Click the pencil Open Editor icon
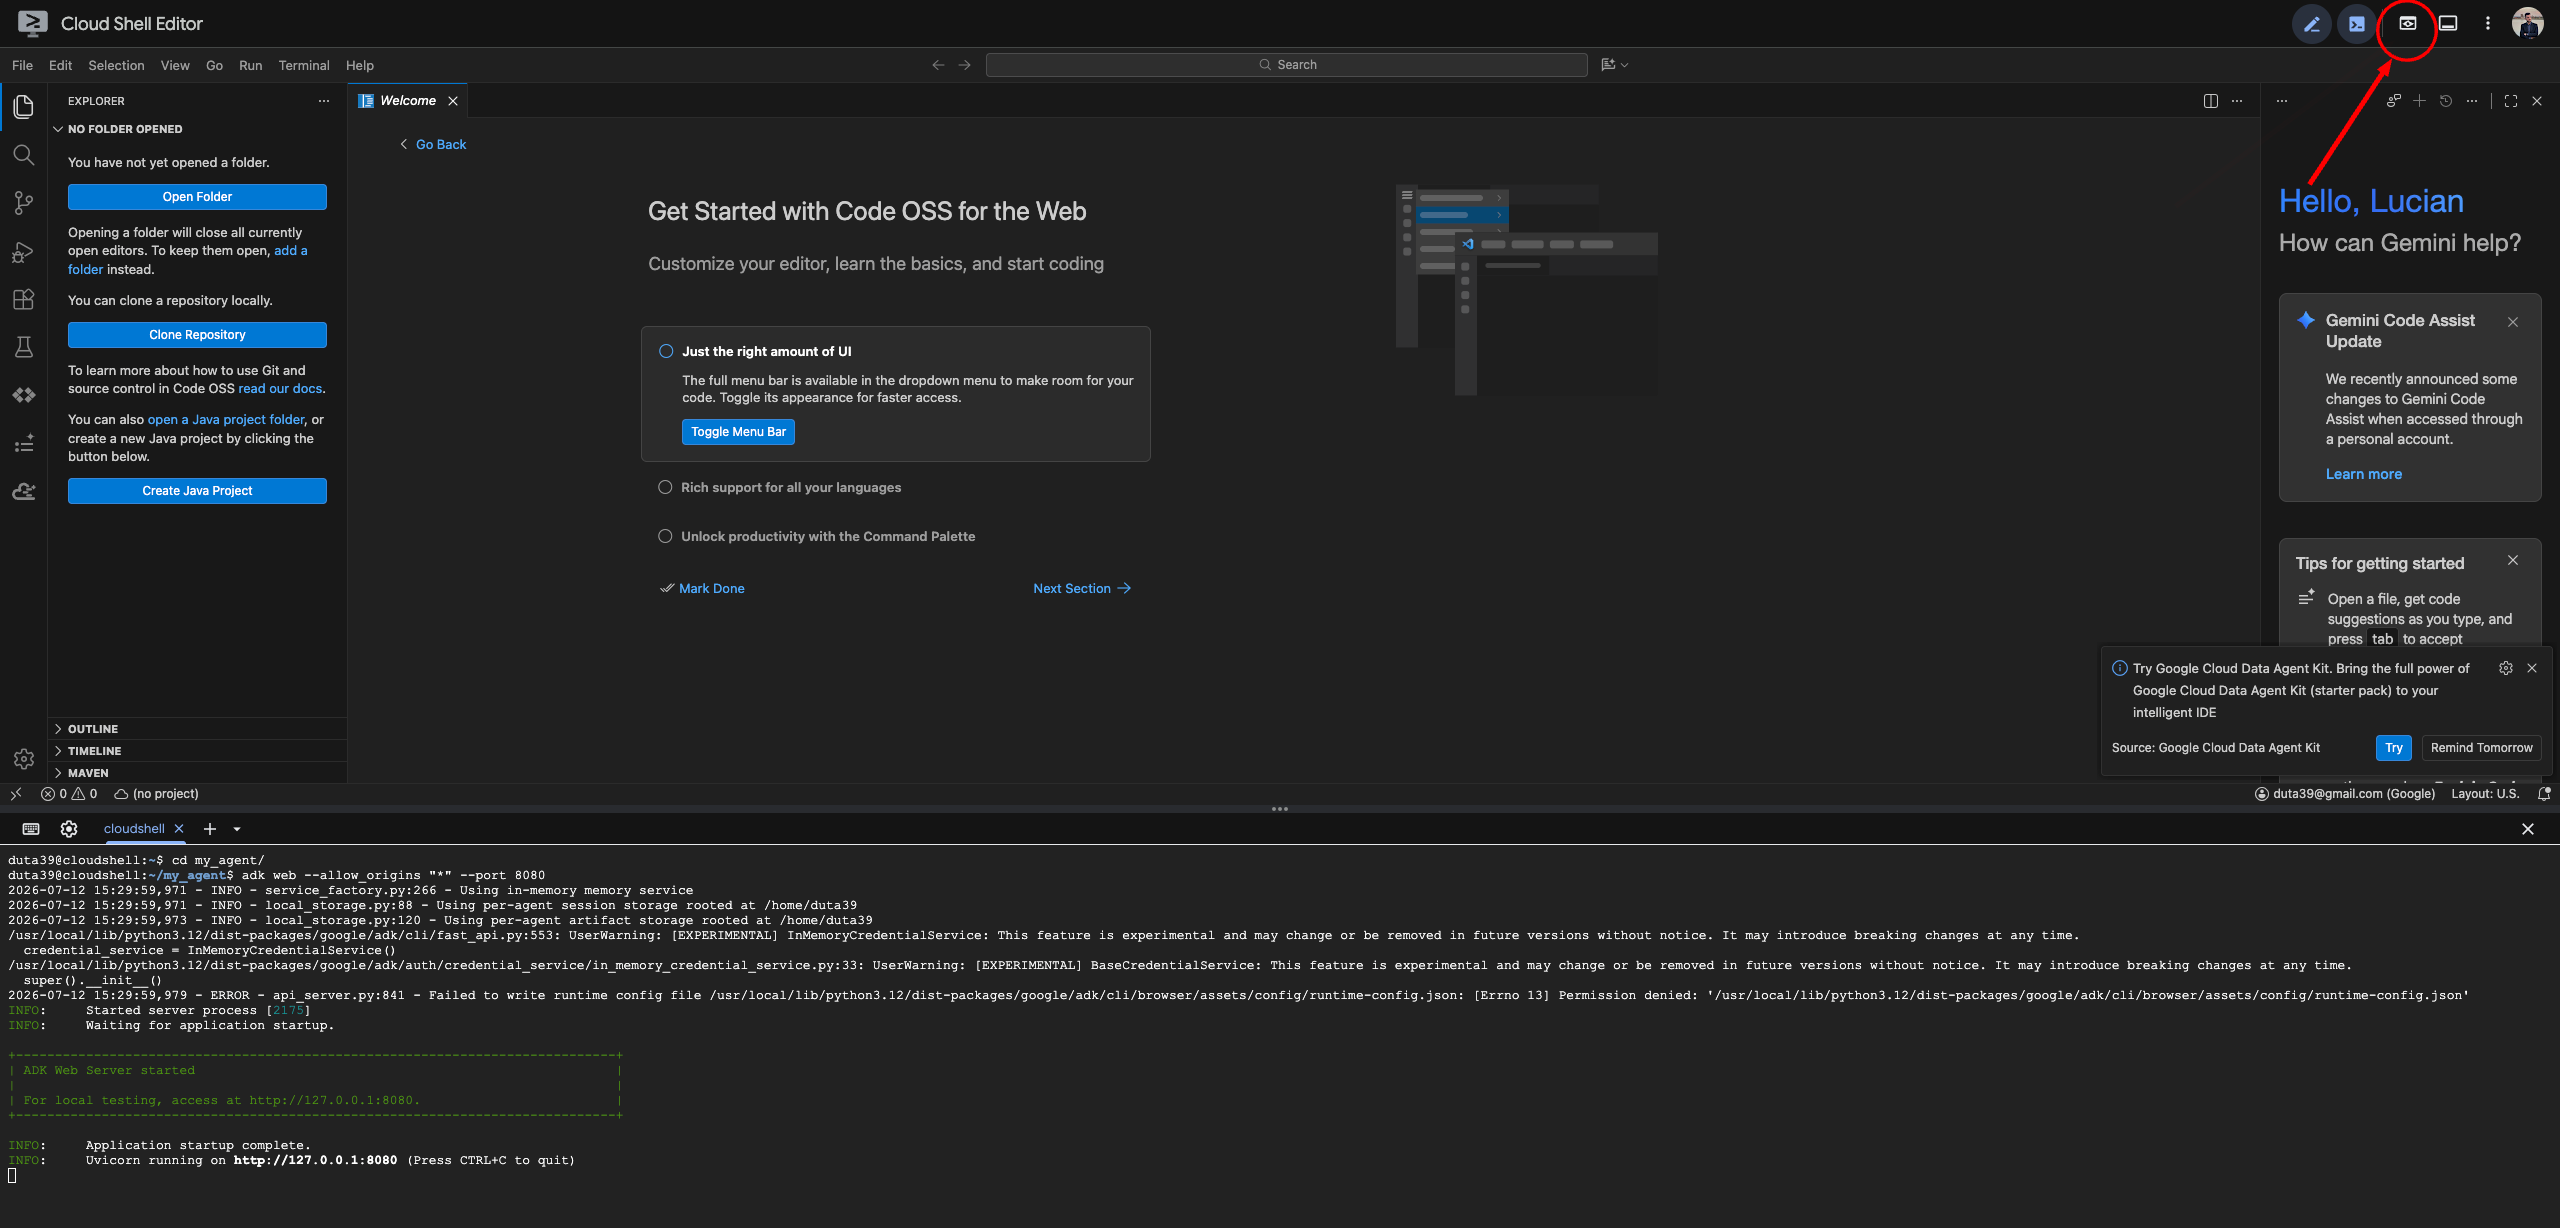 point(2312,24)
